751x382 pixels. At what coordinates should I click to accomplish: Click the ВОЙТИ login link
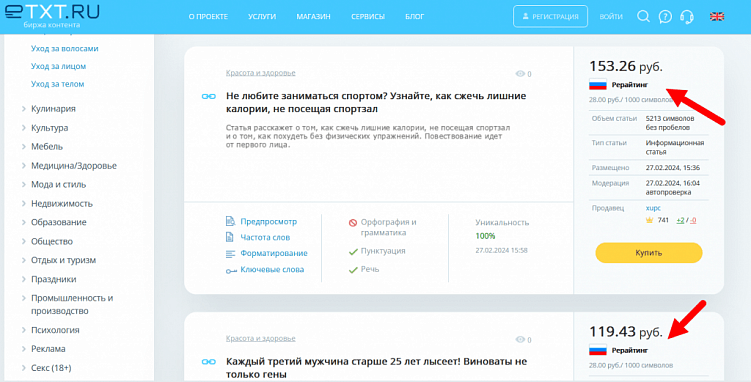[611, 17]
